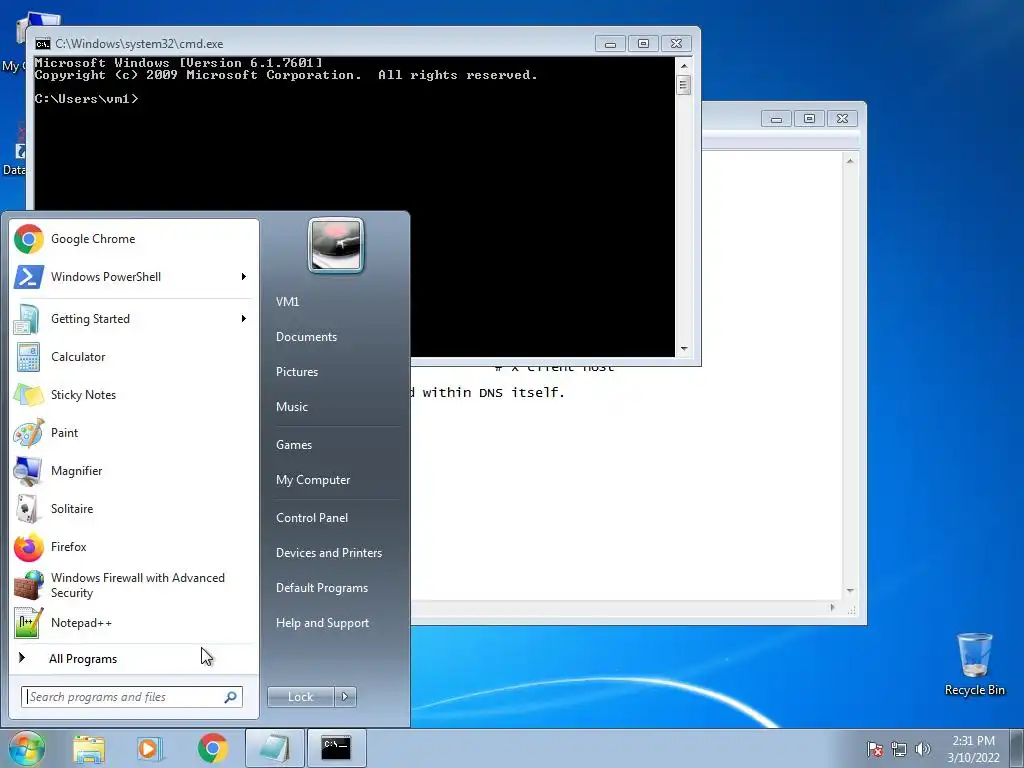Open Sticky Notes from the Start menu
Screen dimensions: 1024x768
click(134, 394)
